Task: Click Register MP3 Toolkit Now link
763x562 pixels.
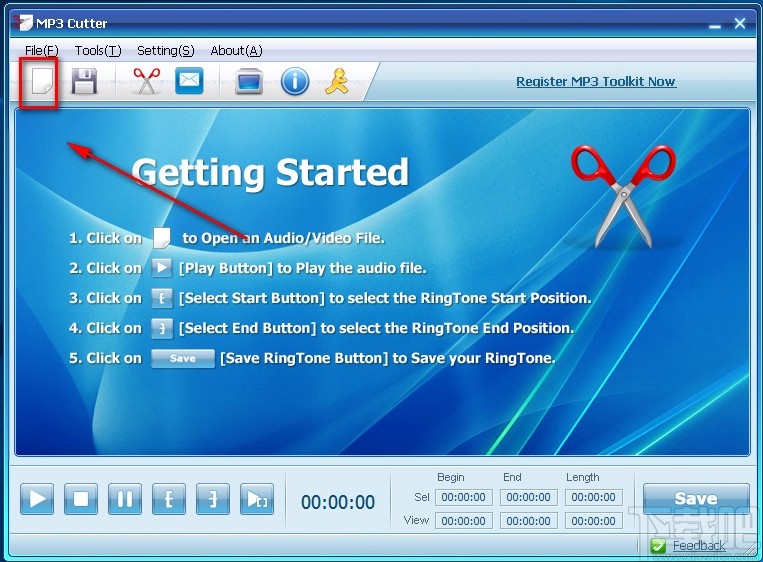Action: 596,81
